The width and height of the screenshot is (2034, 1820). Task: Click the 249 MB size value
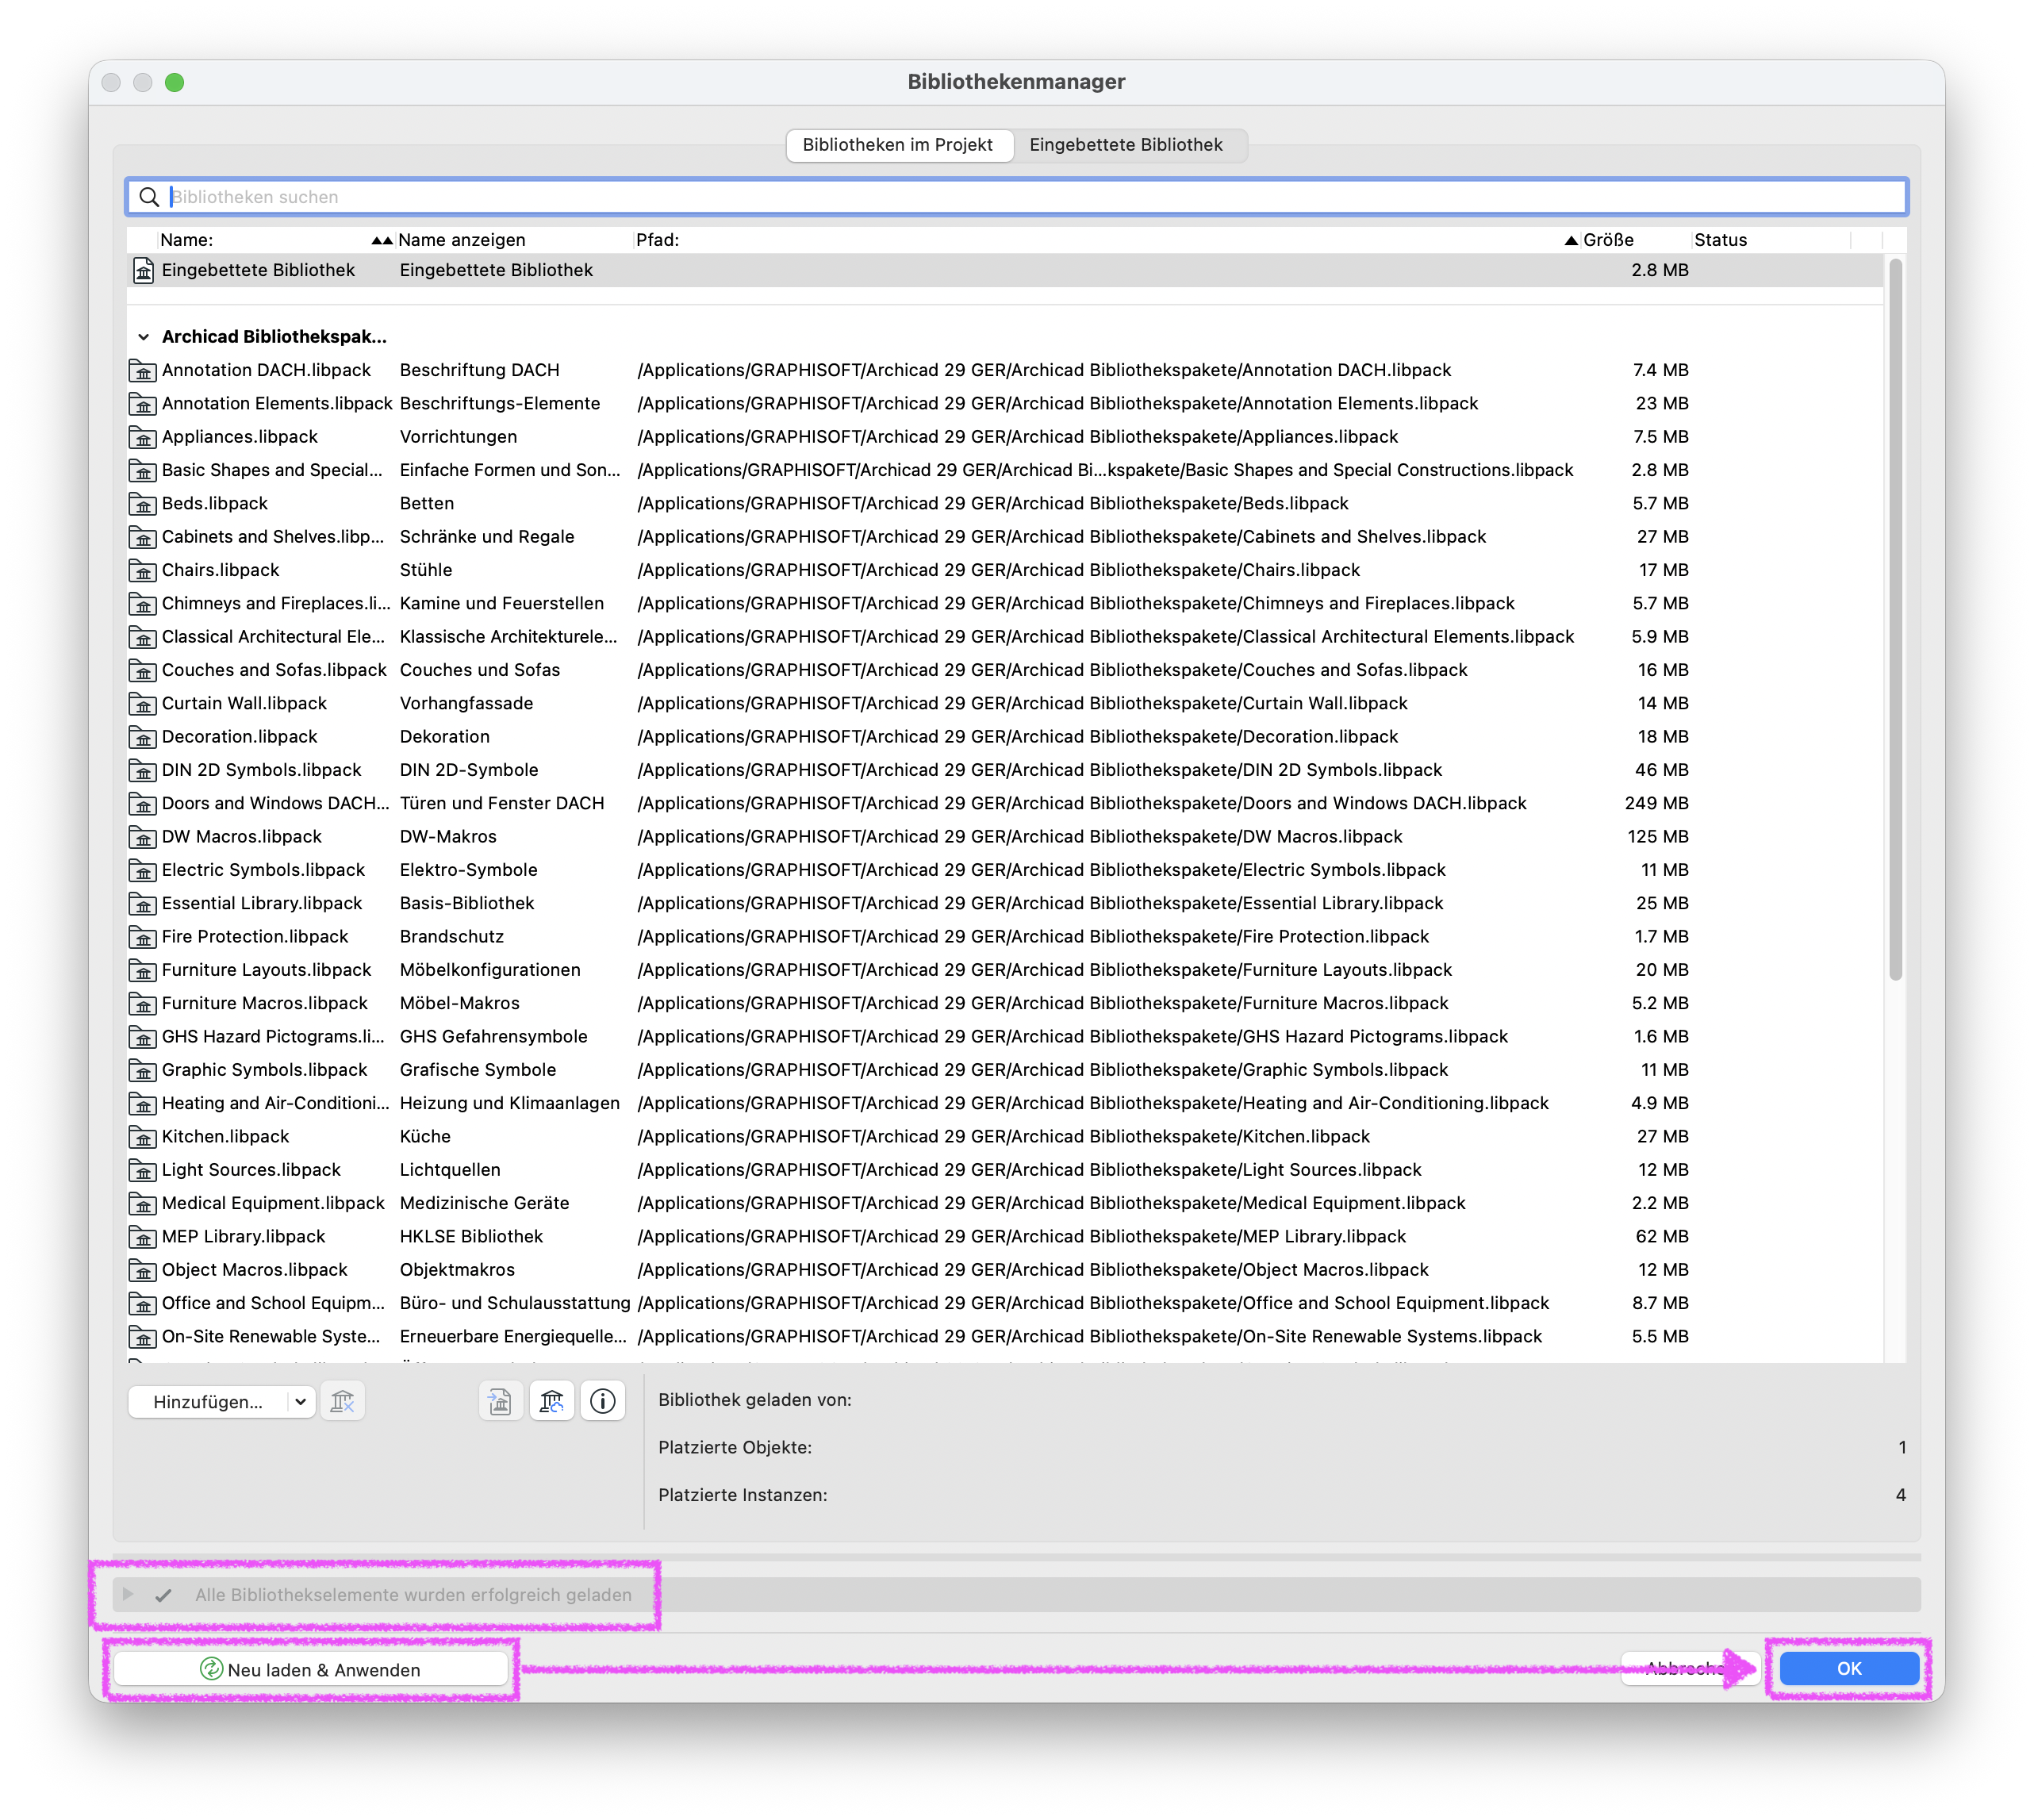(1656, 803)
